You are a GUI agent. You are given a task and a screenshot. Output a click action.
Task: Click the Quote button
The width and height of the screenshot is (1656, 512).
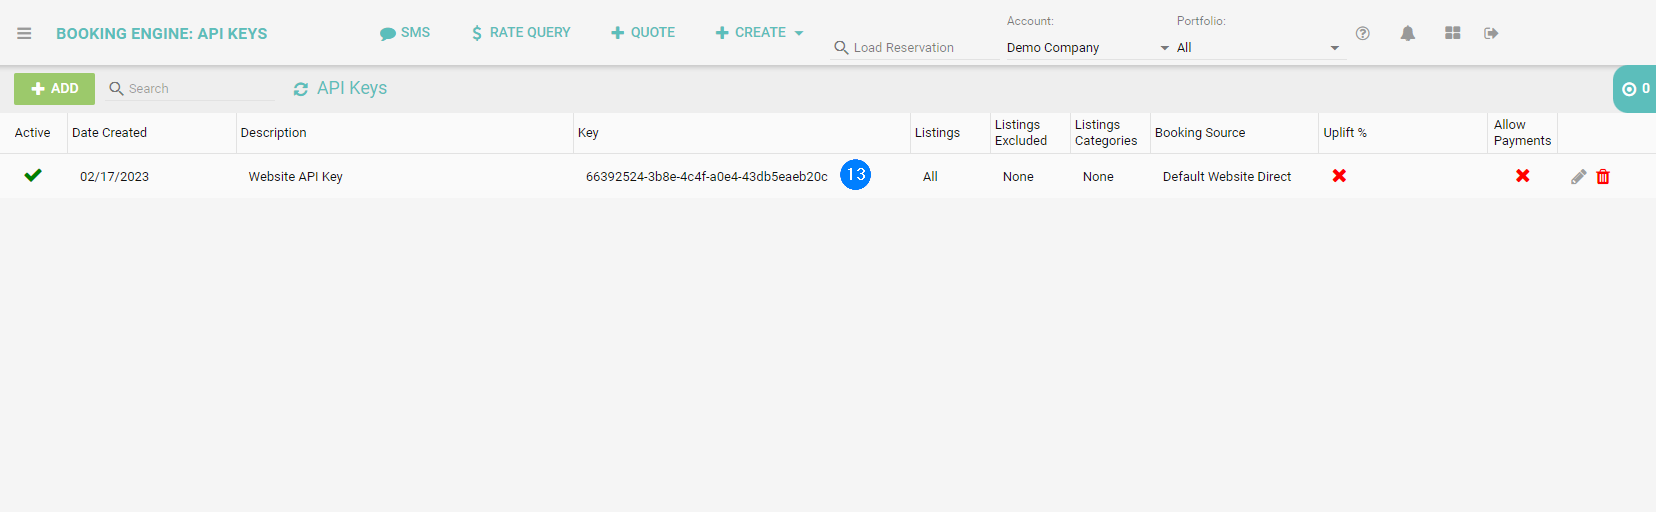[x=643, y=33]
